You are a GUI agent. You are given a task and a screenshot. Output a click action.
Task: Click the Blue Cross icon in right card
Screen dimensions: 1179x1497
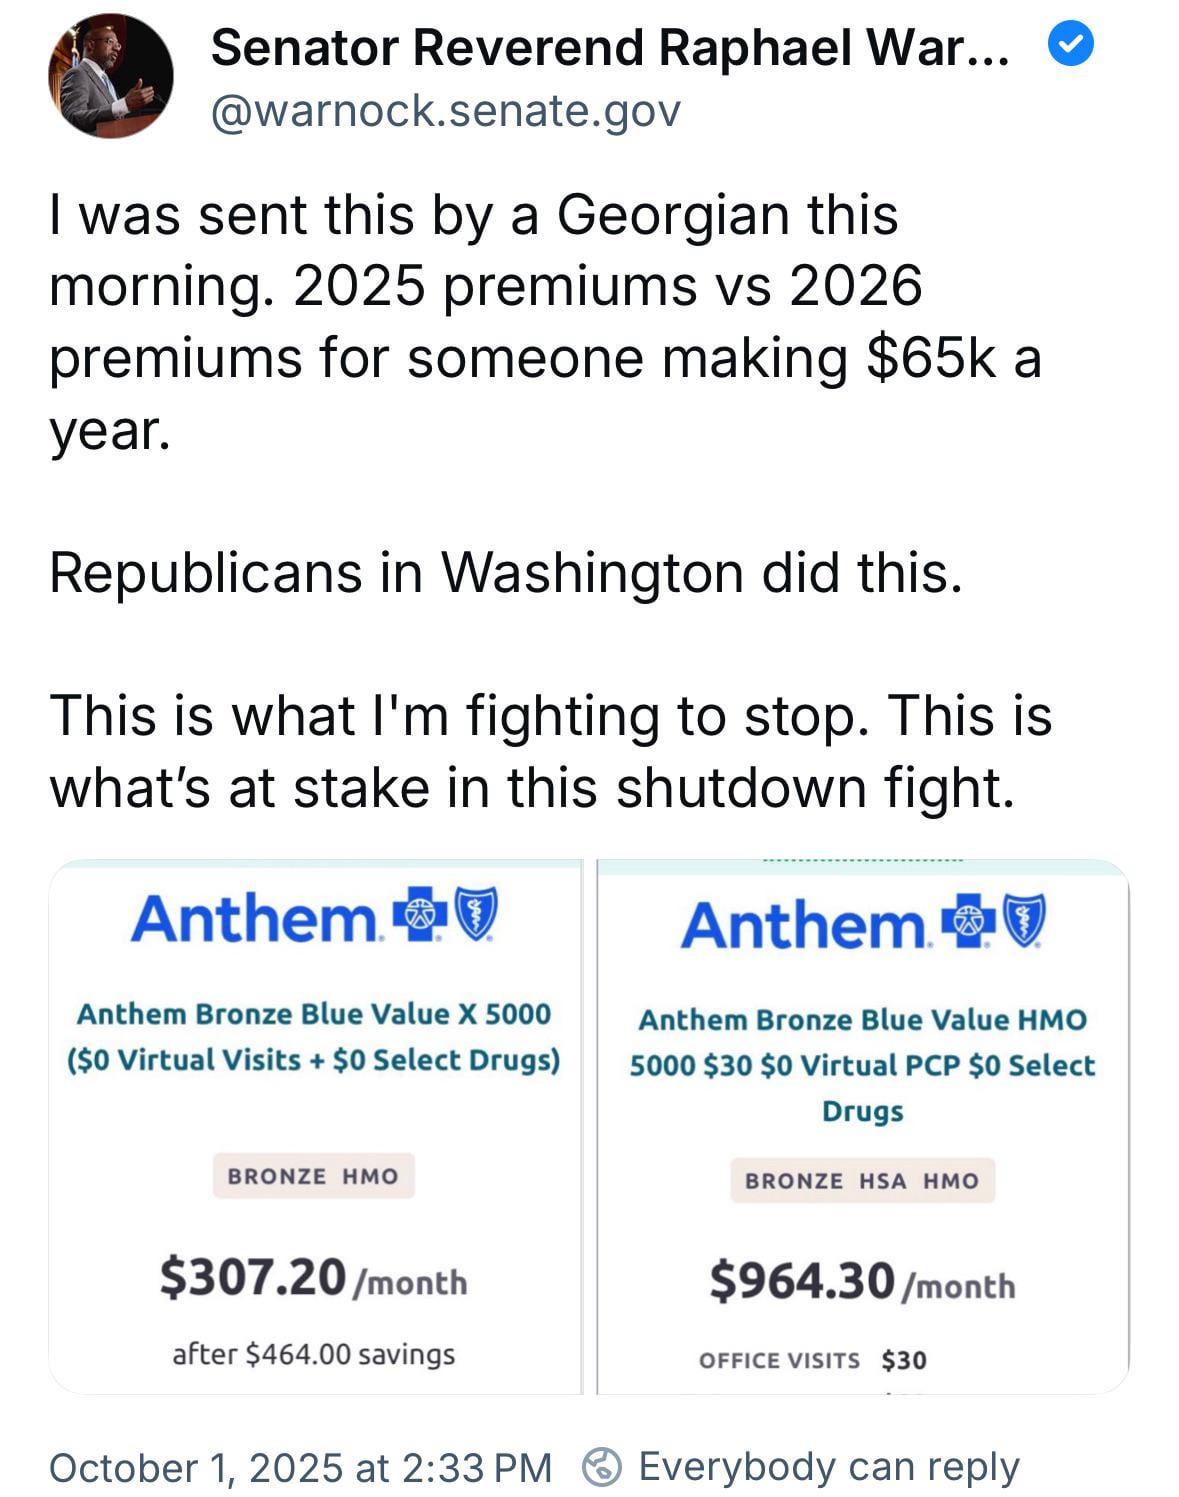(x=968, y=924)
